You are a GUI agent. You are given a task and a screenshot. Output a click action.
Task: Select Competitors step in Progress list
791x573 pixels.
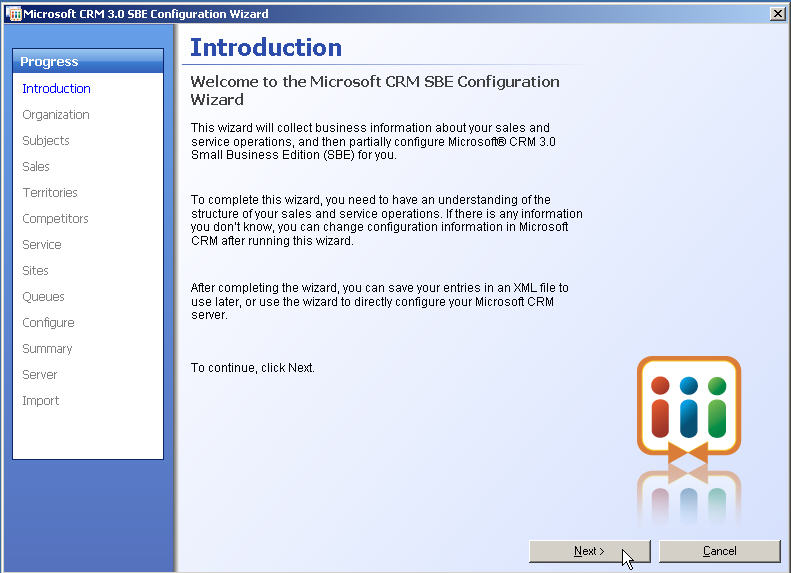coord(55,218)
